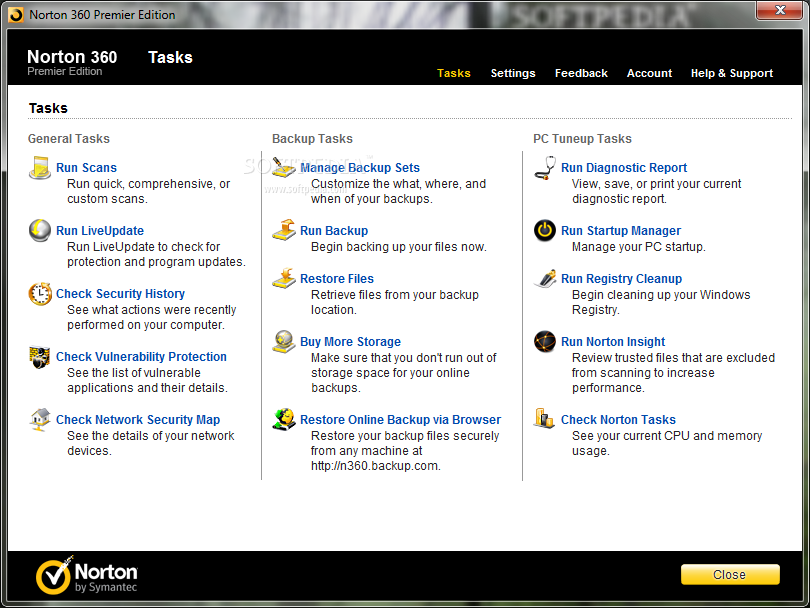Click the Check Network Security Map house icon

[40, 419]
